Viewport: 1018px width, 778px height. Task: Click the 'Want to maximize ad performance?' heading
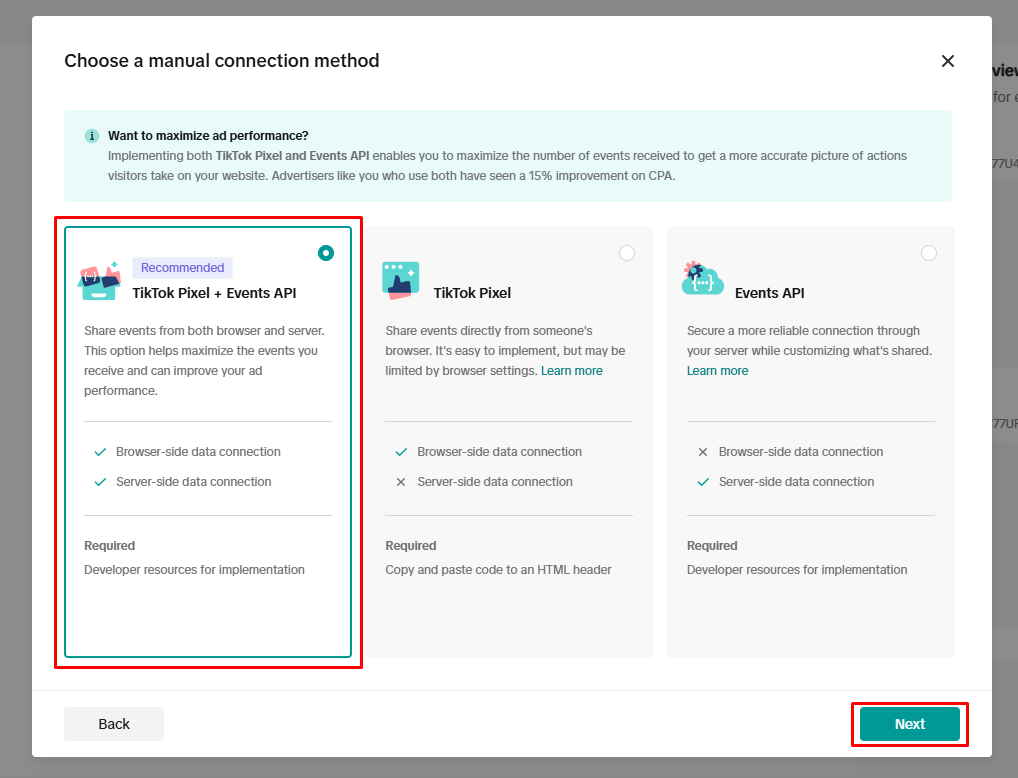(208, 136)
